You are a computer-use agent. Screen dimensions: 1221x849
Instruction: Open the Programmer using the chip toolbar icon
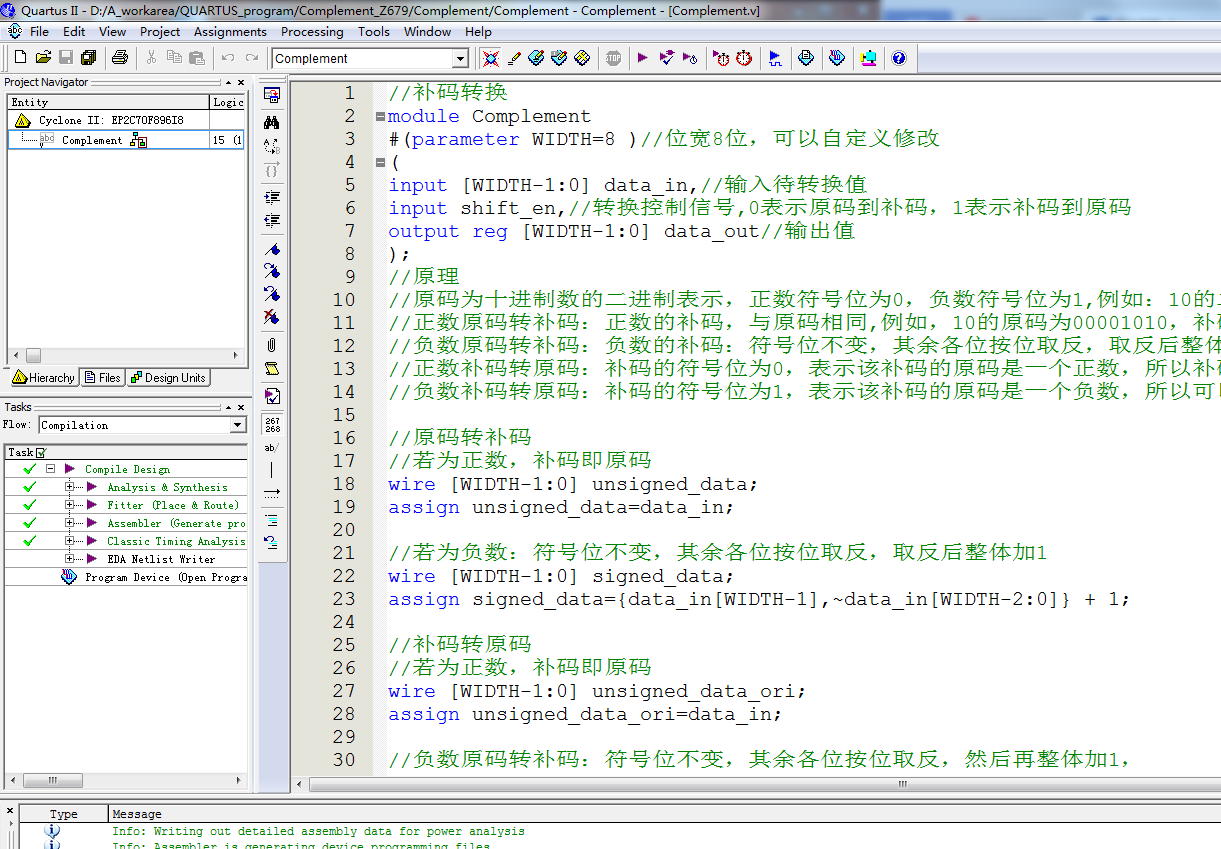click(868, 58)
